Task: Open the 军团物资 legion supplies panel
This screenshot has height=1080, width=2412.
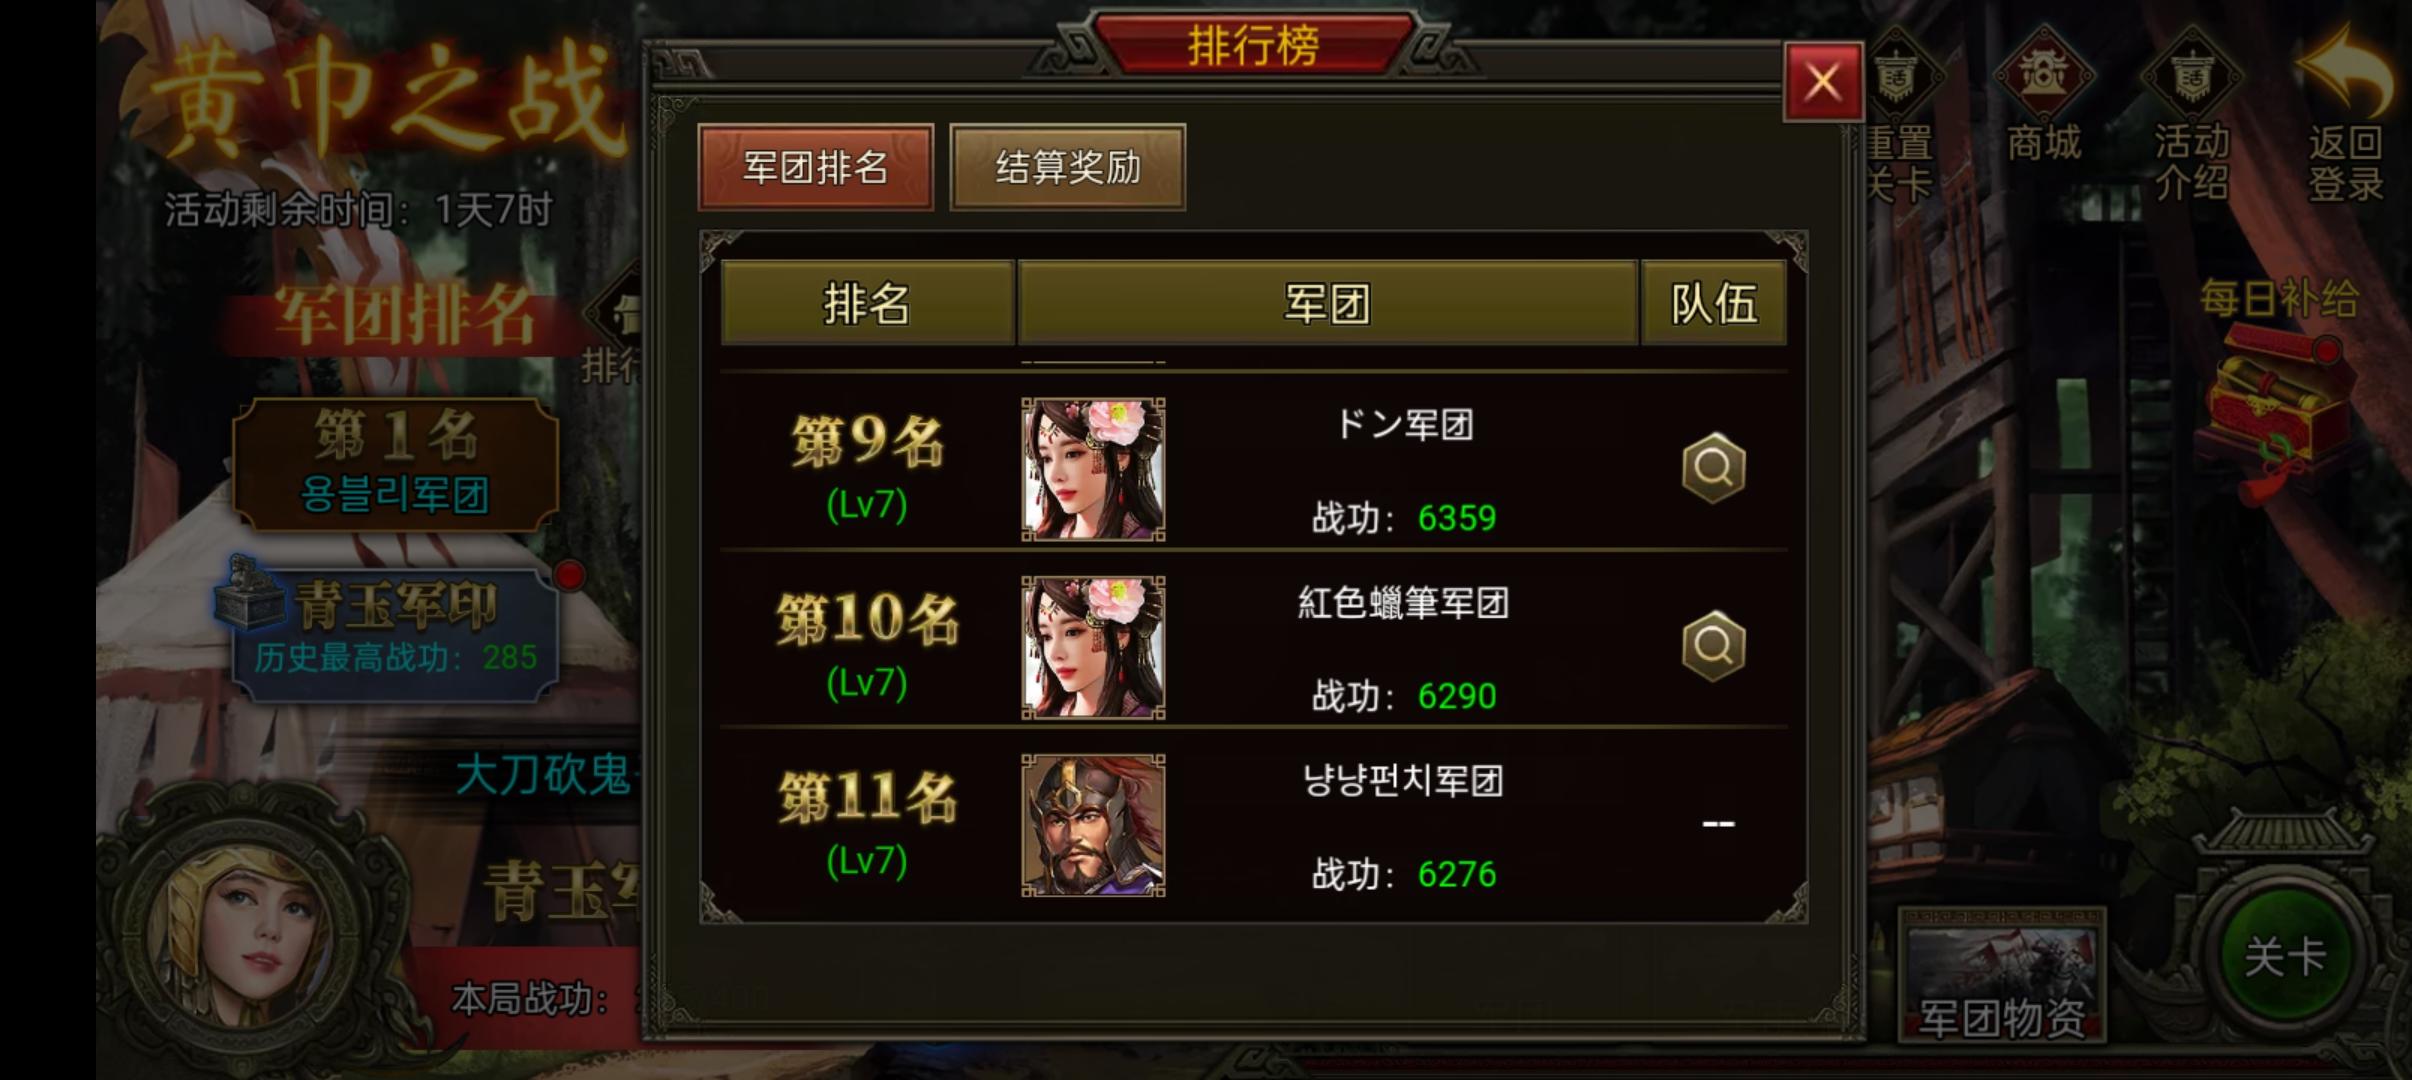Action: 2003,977
